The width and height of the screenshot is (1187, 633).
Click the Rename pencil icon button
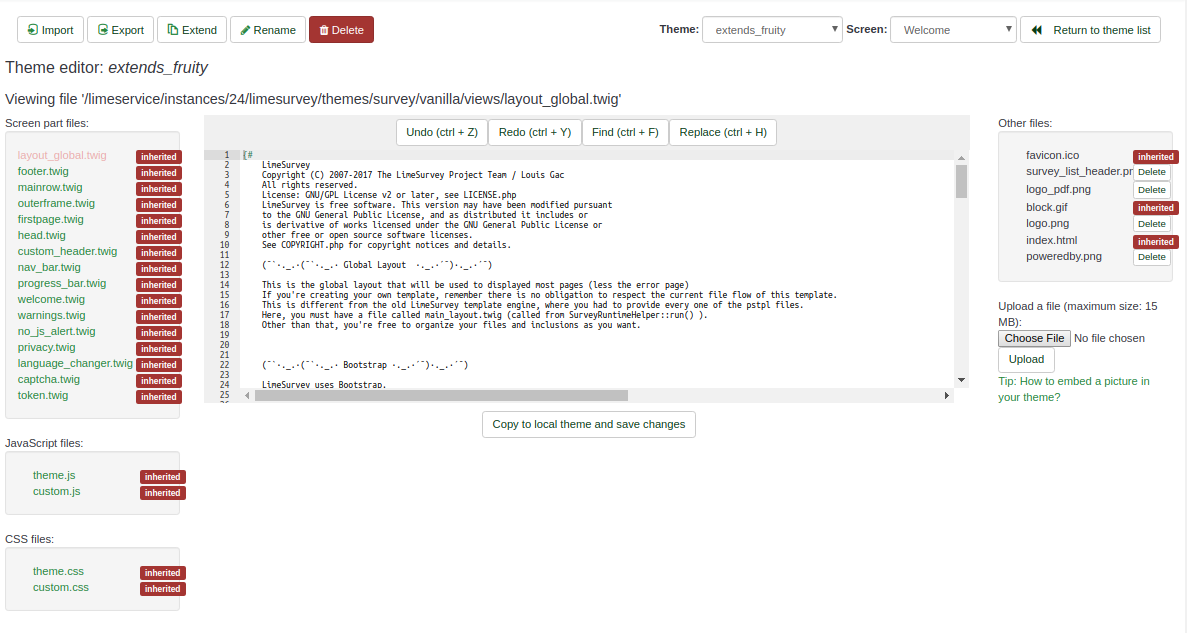(268, 30)
